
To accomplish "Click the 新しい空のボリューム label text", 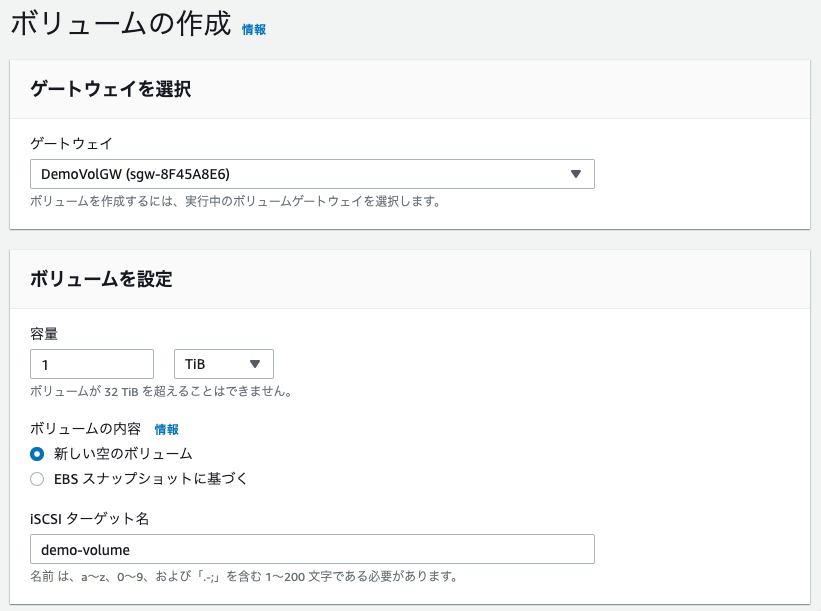I will 123,454.
